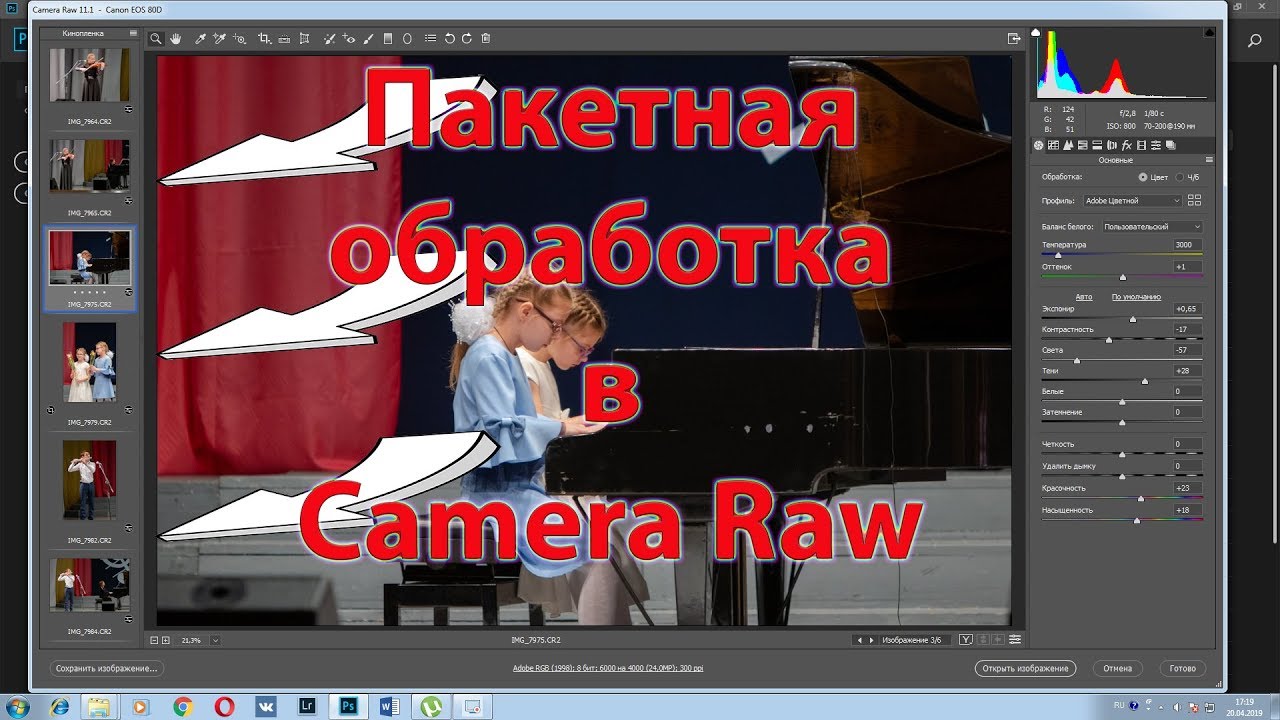
Task: Adjust the Красочность slider
Action: (x=1141, y=498)
